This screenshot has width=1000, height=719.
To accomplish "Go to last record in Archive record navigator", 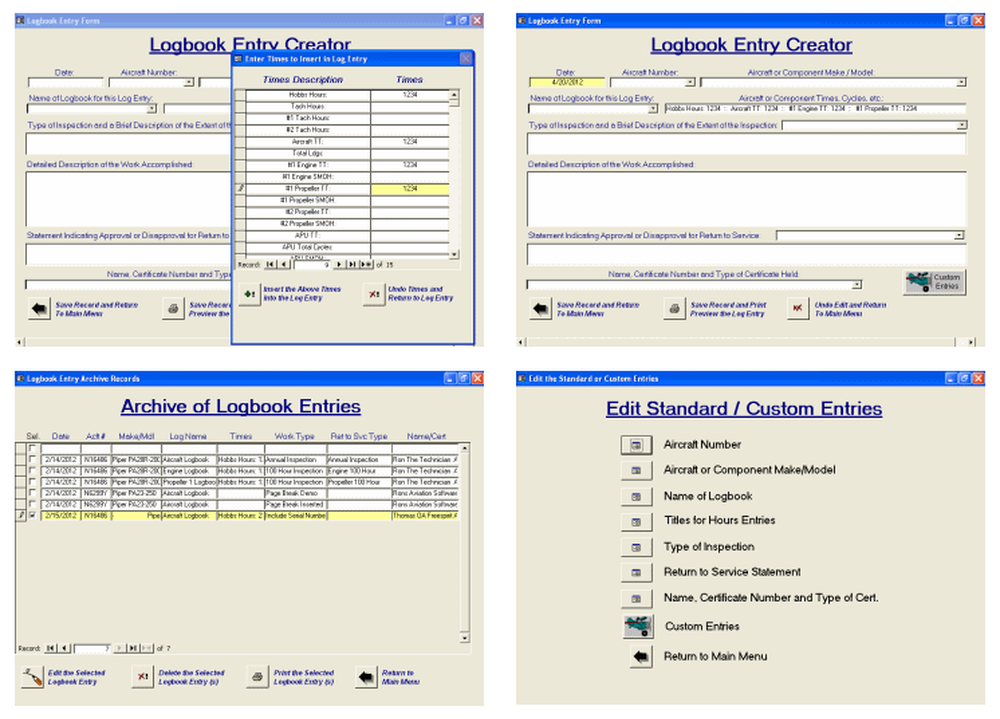I will (133, 648).
